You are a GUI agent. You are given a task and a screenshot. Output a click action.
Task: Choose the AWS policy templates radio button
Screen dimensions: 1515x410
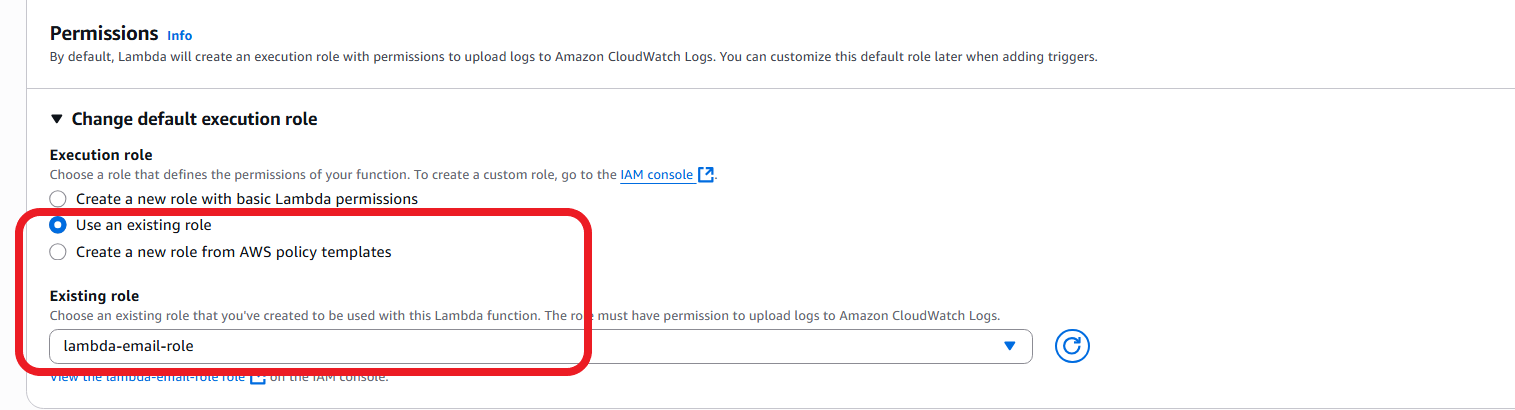59,252
